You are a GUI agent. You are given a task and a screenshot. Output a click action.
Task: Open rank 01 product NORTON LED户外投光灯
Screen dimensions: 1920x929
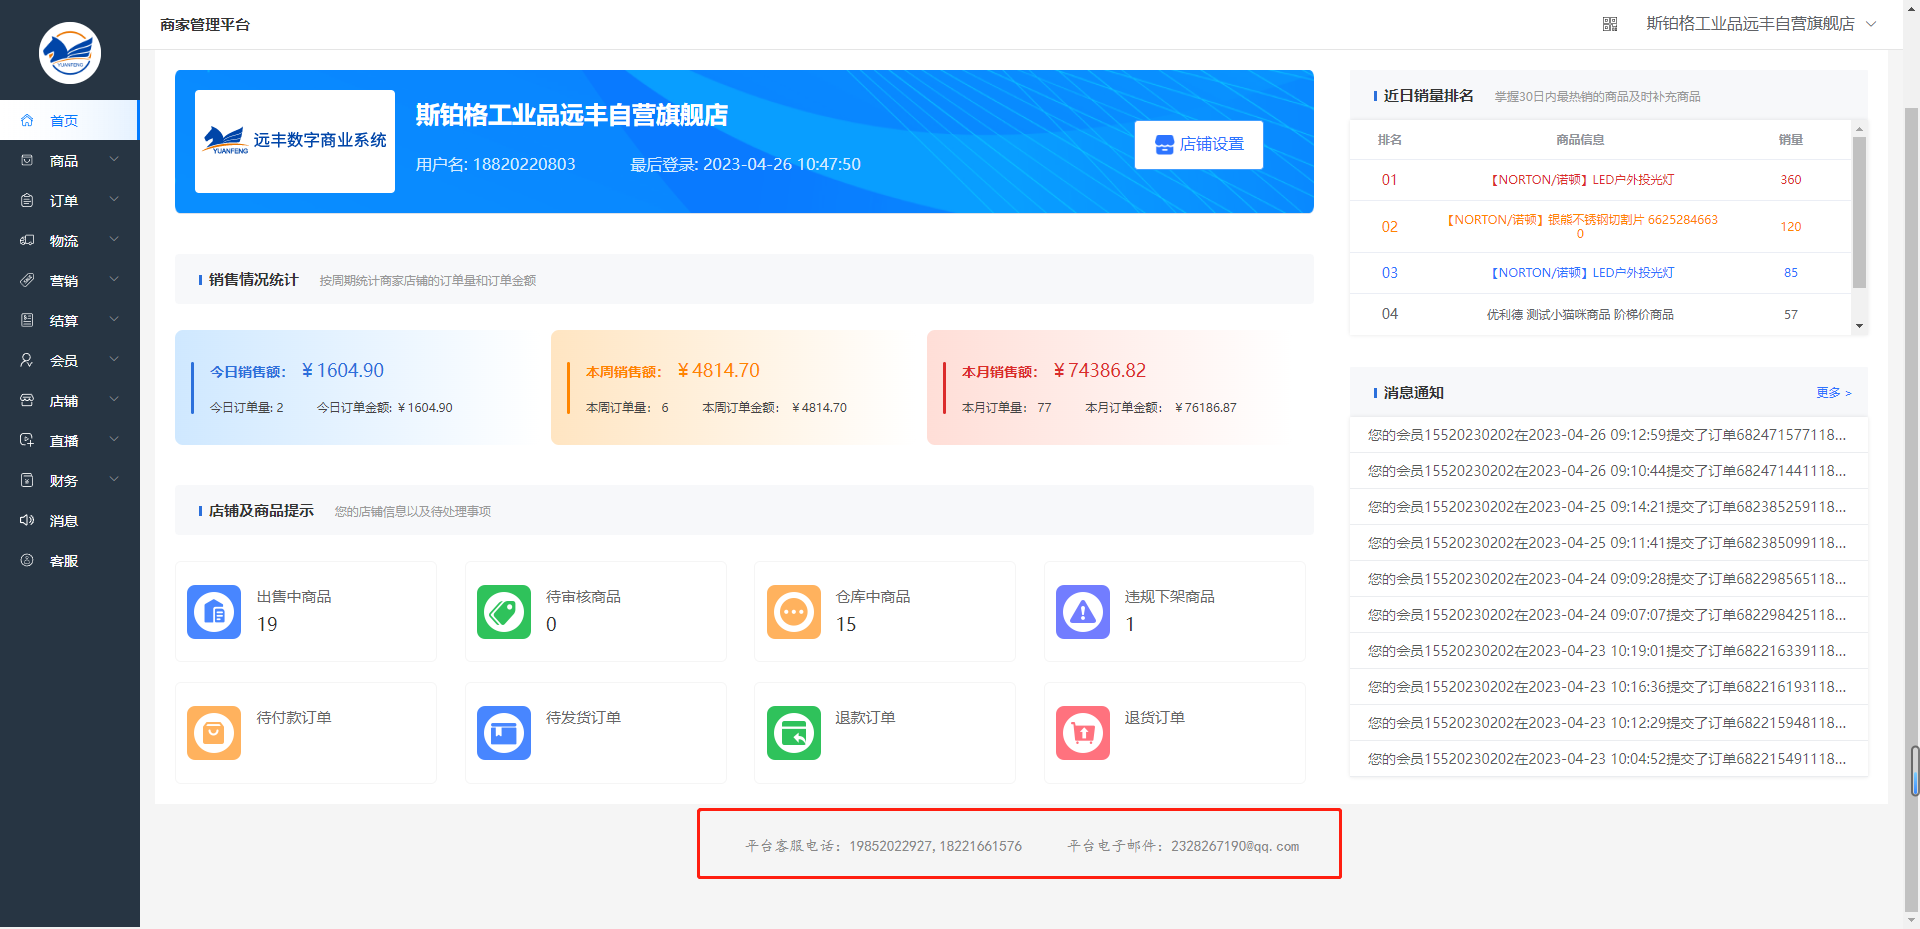[1582, 180]
